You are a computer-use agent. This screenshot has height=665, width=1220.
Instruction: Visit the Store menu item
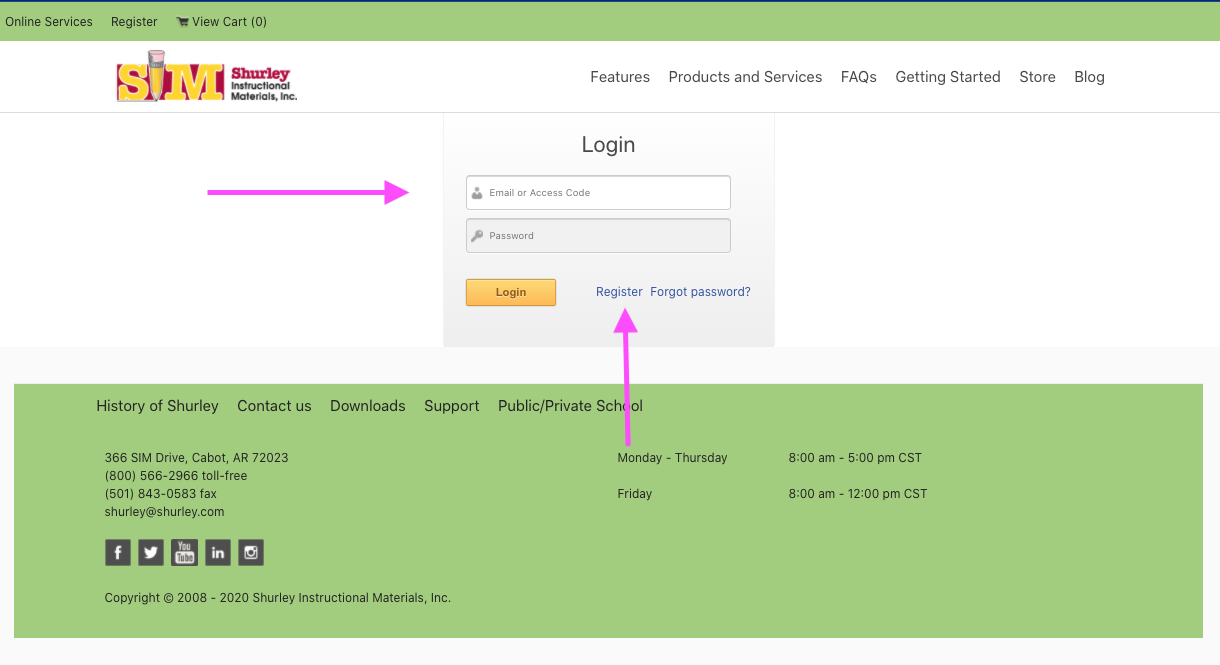click(x=1037, y=77)
